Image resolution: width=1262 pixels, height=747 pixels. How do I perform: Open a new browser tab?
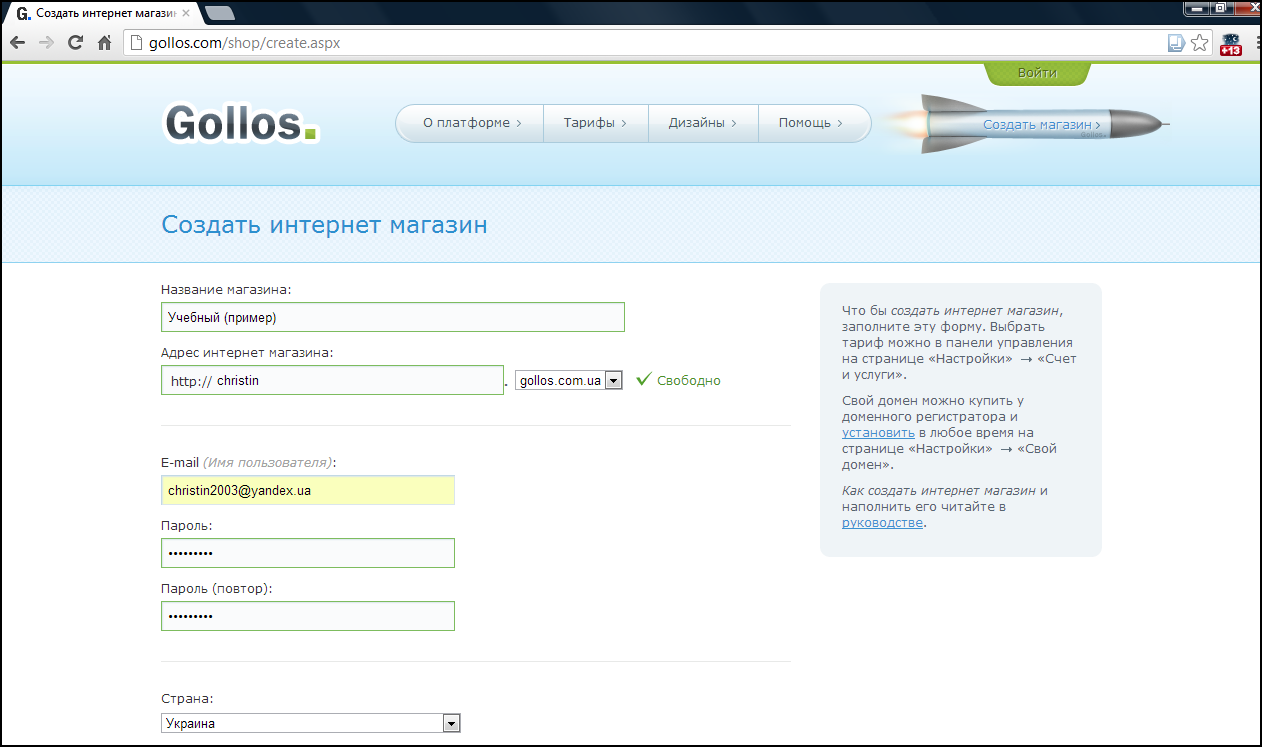click(x=219, y=13)
